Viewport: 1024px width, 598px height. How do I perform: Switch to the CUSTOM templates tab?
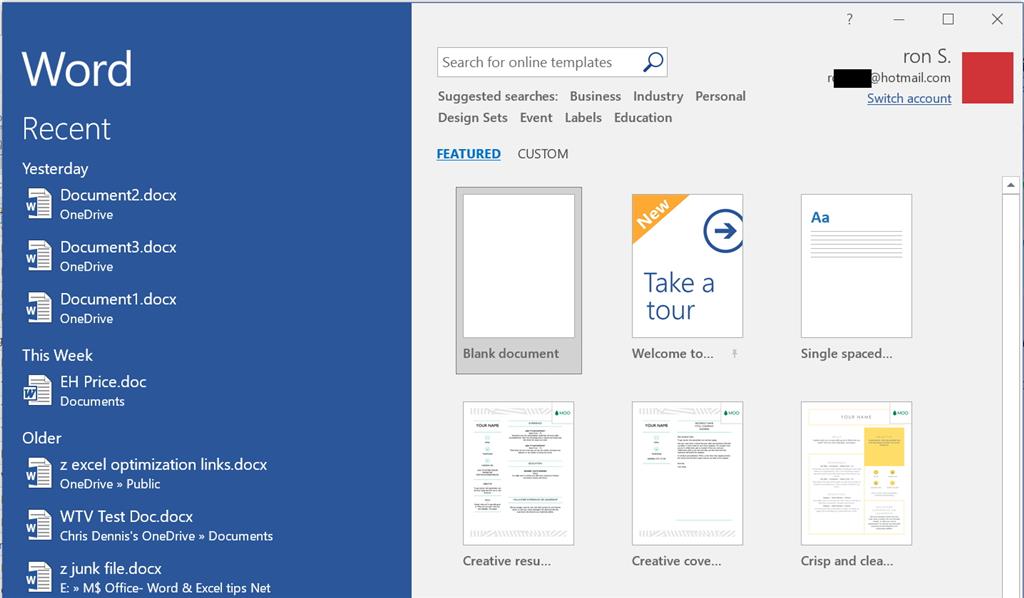click(543, 154)
